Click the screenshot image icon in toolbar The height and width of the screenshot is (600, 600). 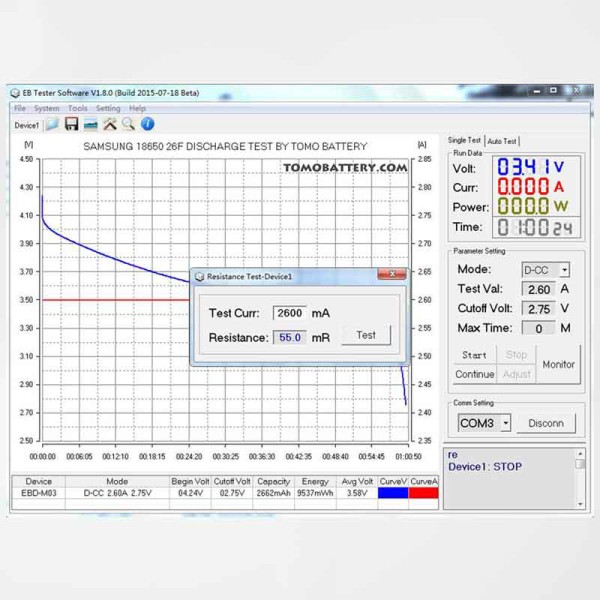click(x=90, y=124)
